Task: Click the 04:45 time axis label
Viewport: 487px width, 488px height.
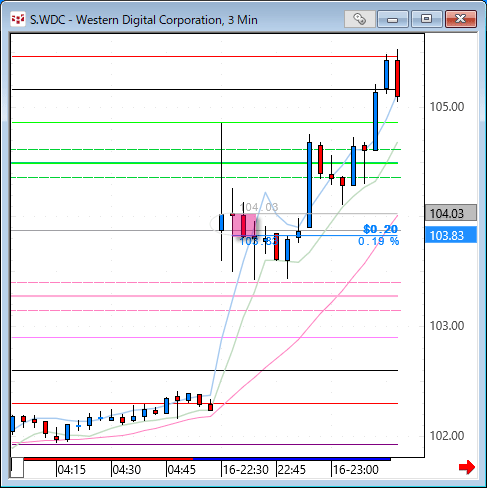Action: point(181,470)
